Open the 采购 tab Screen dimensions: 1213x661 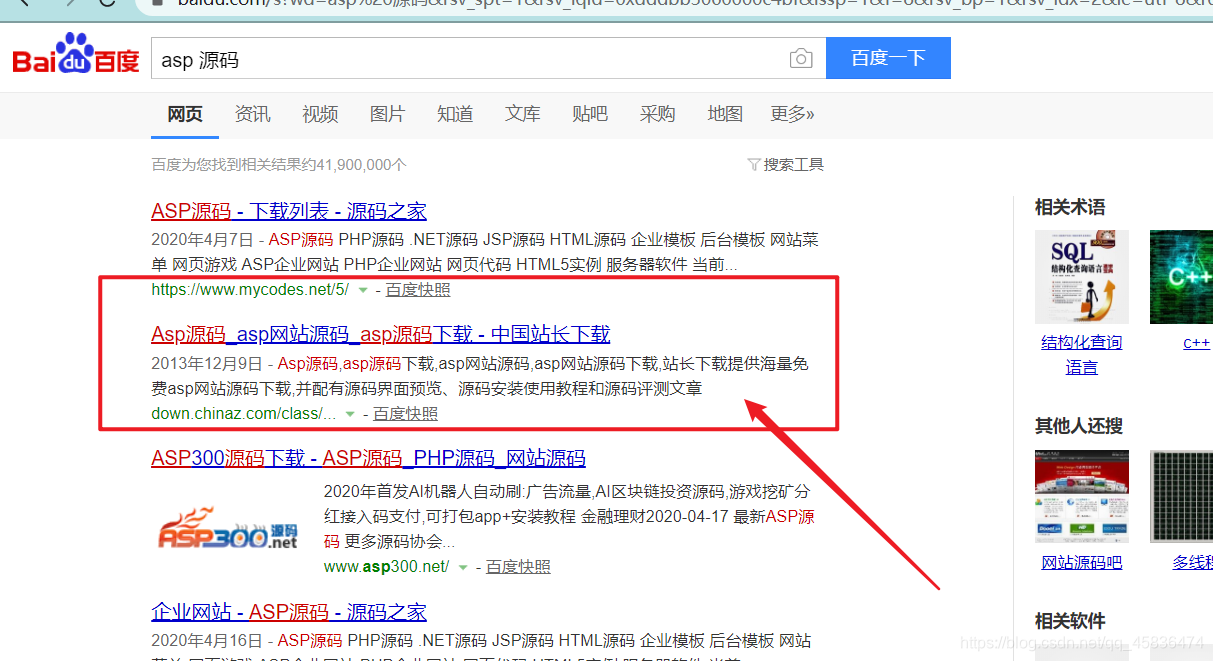point(657,114)
